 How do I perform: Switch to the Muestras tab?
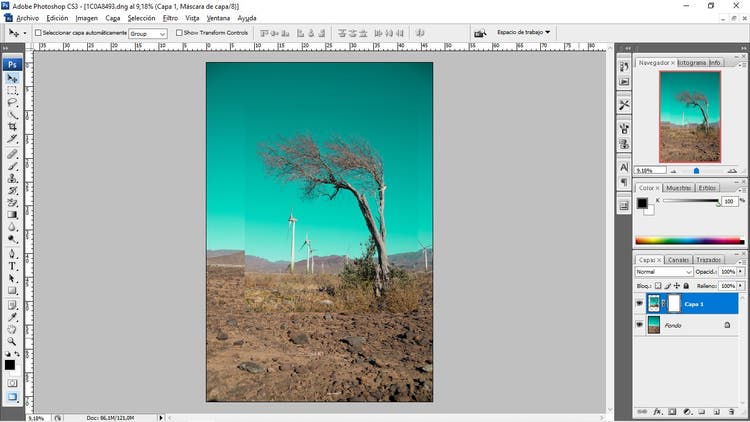(x=678, y=188)
